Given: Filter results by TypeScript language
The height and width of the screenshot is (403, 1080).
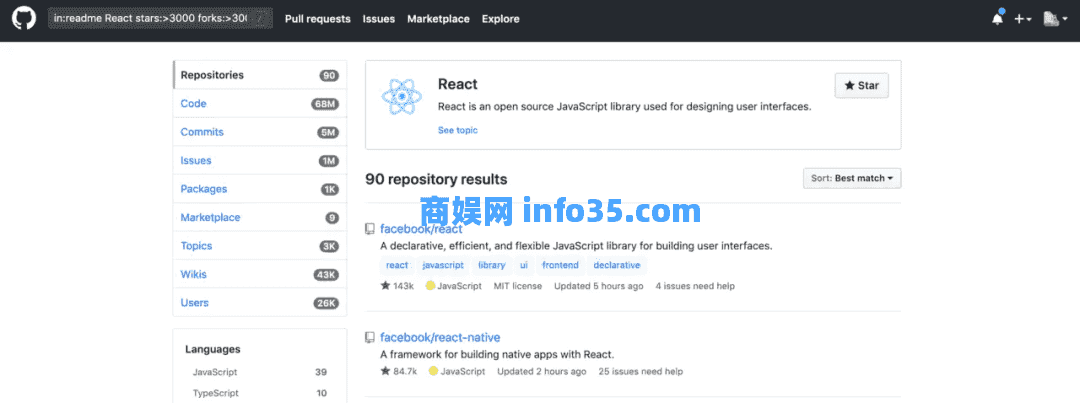Looking at the screenshot, I should (260, 393).
